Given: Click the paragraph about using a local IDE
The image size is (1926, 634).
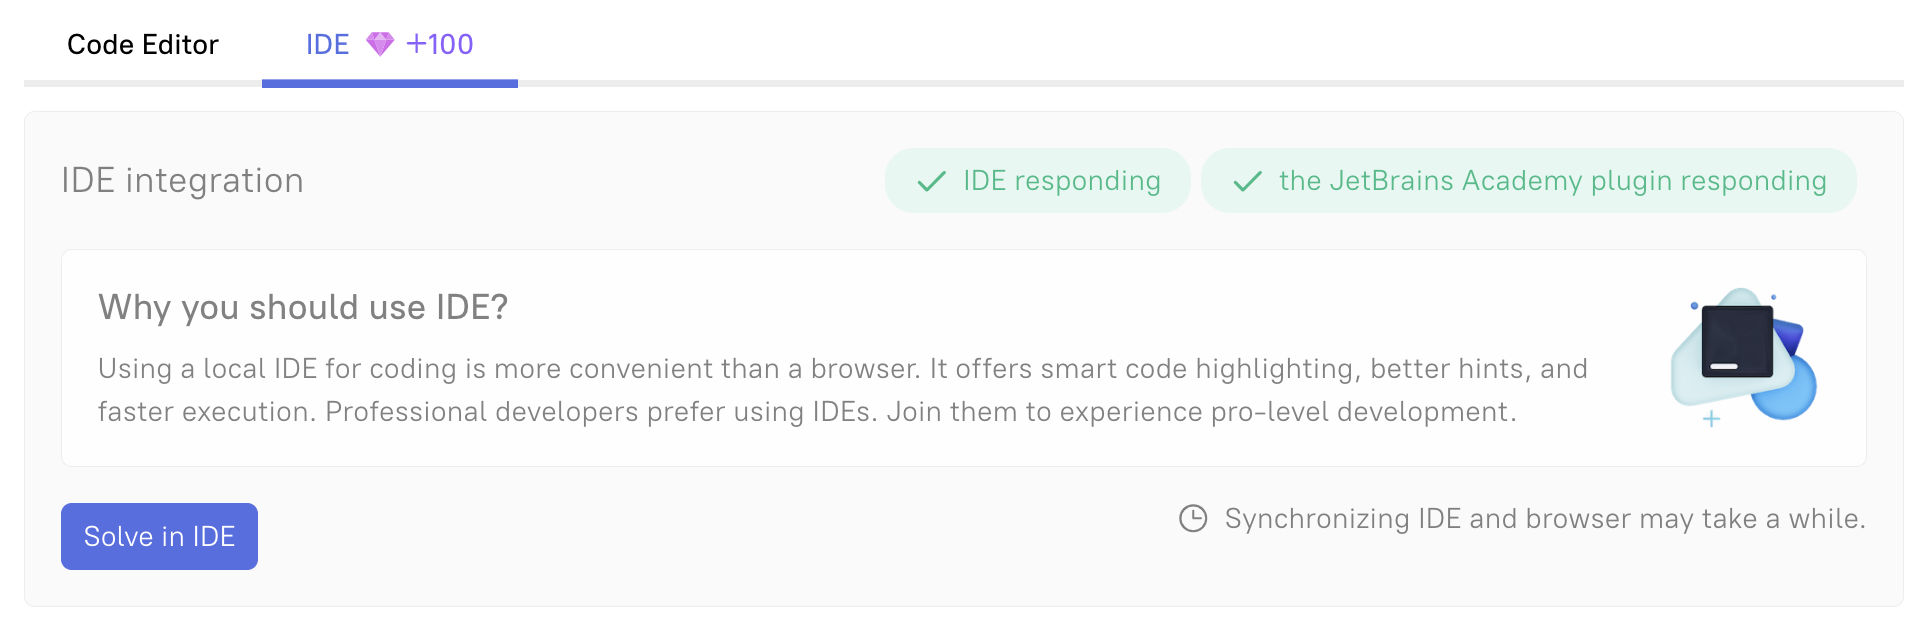Looking at the screenshot, I should tap(842, 390).
